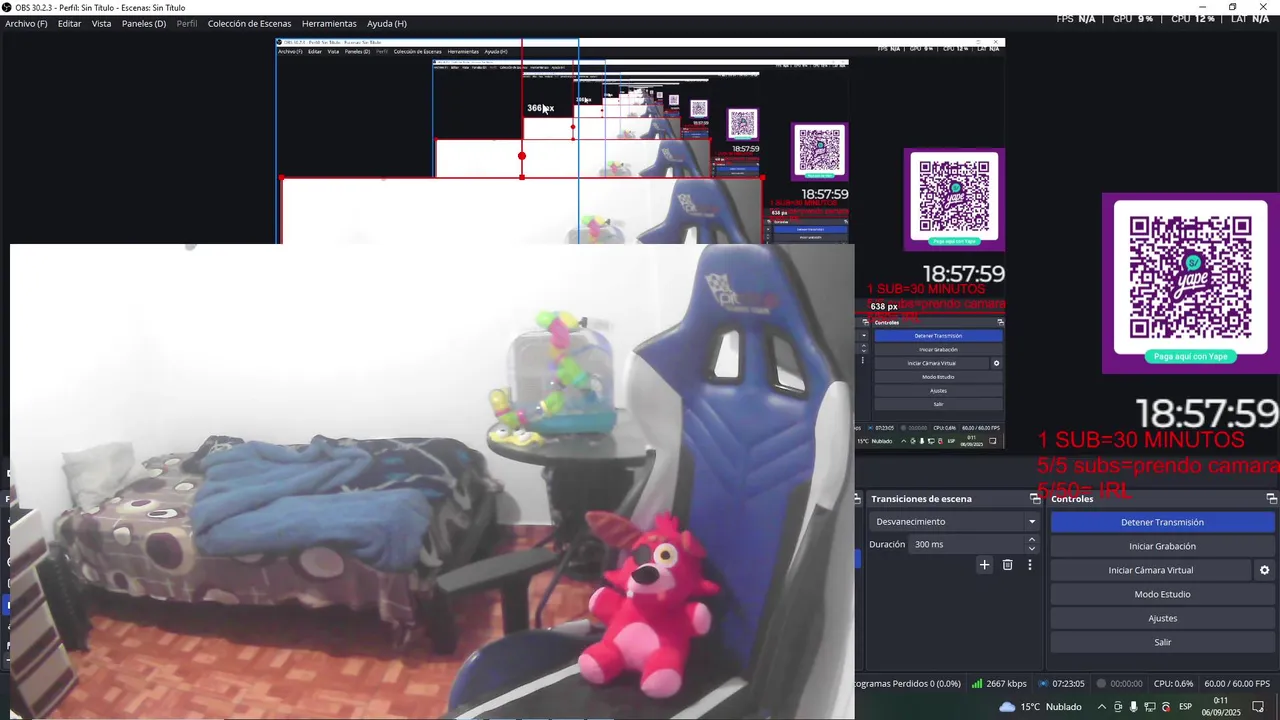Delete the transition using trash icon
The height and width of the screenshot is (720, 1280).
[x=1007, y=565]
